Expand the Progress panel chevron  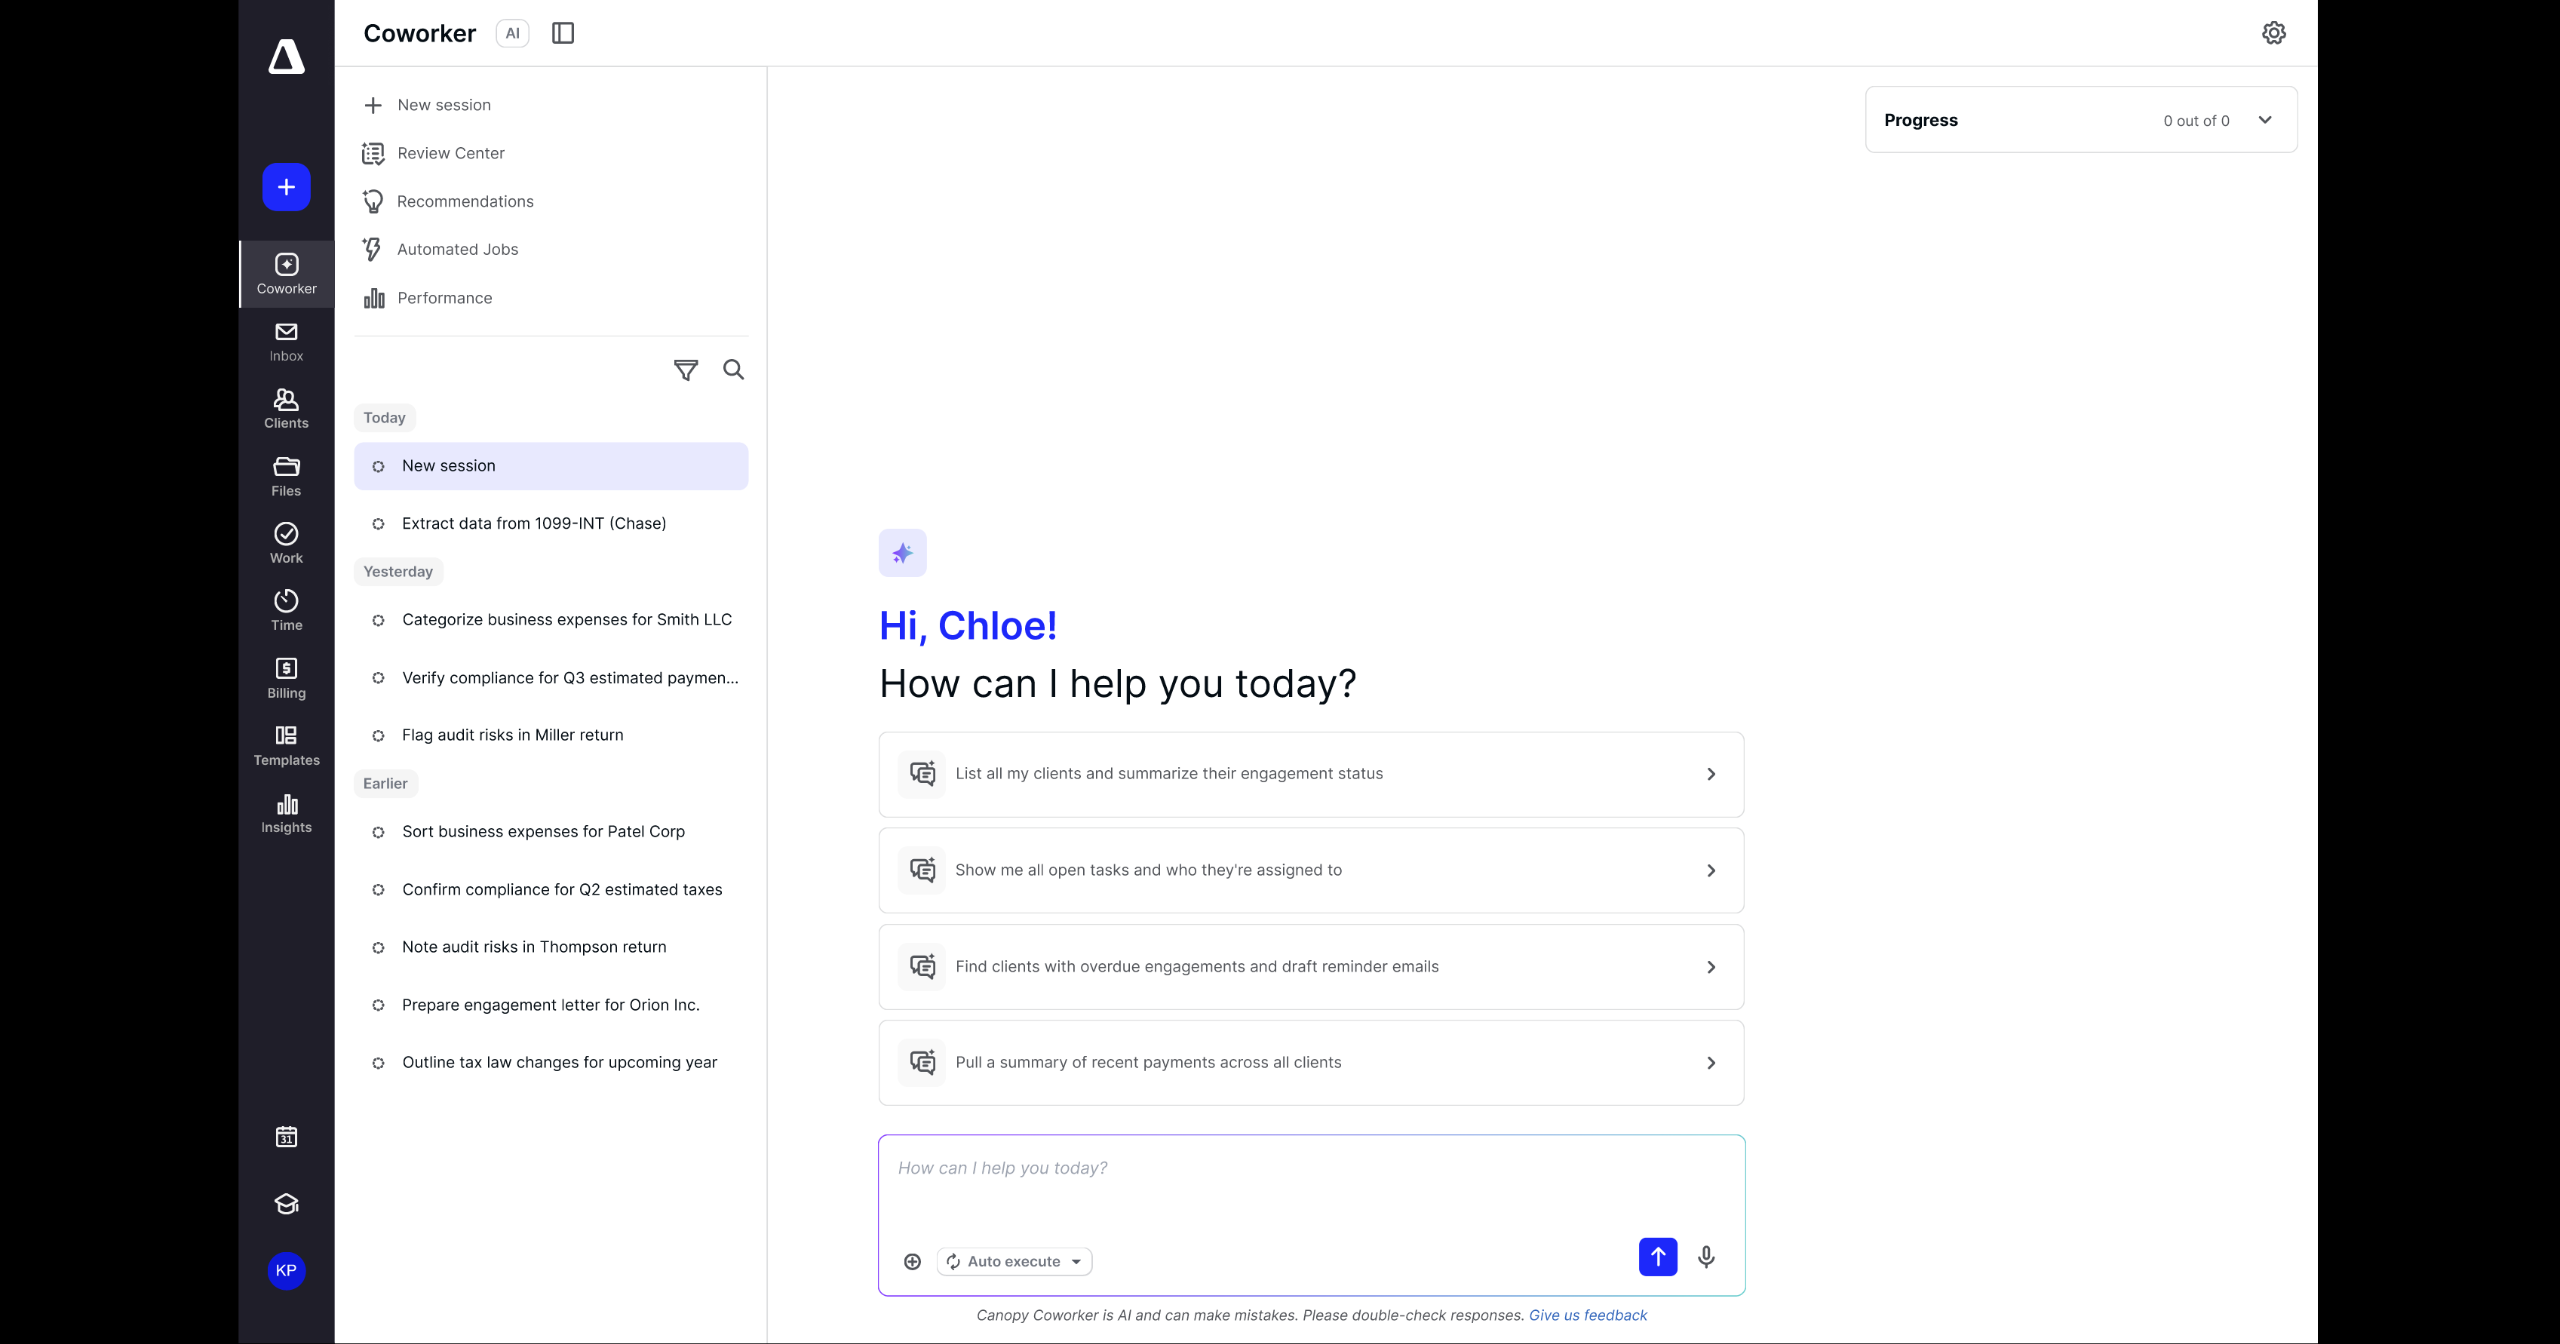[2265, 120]
